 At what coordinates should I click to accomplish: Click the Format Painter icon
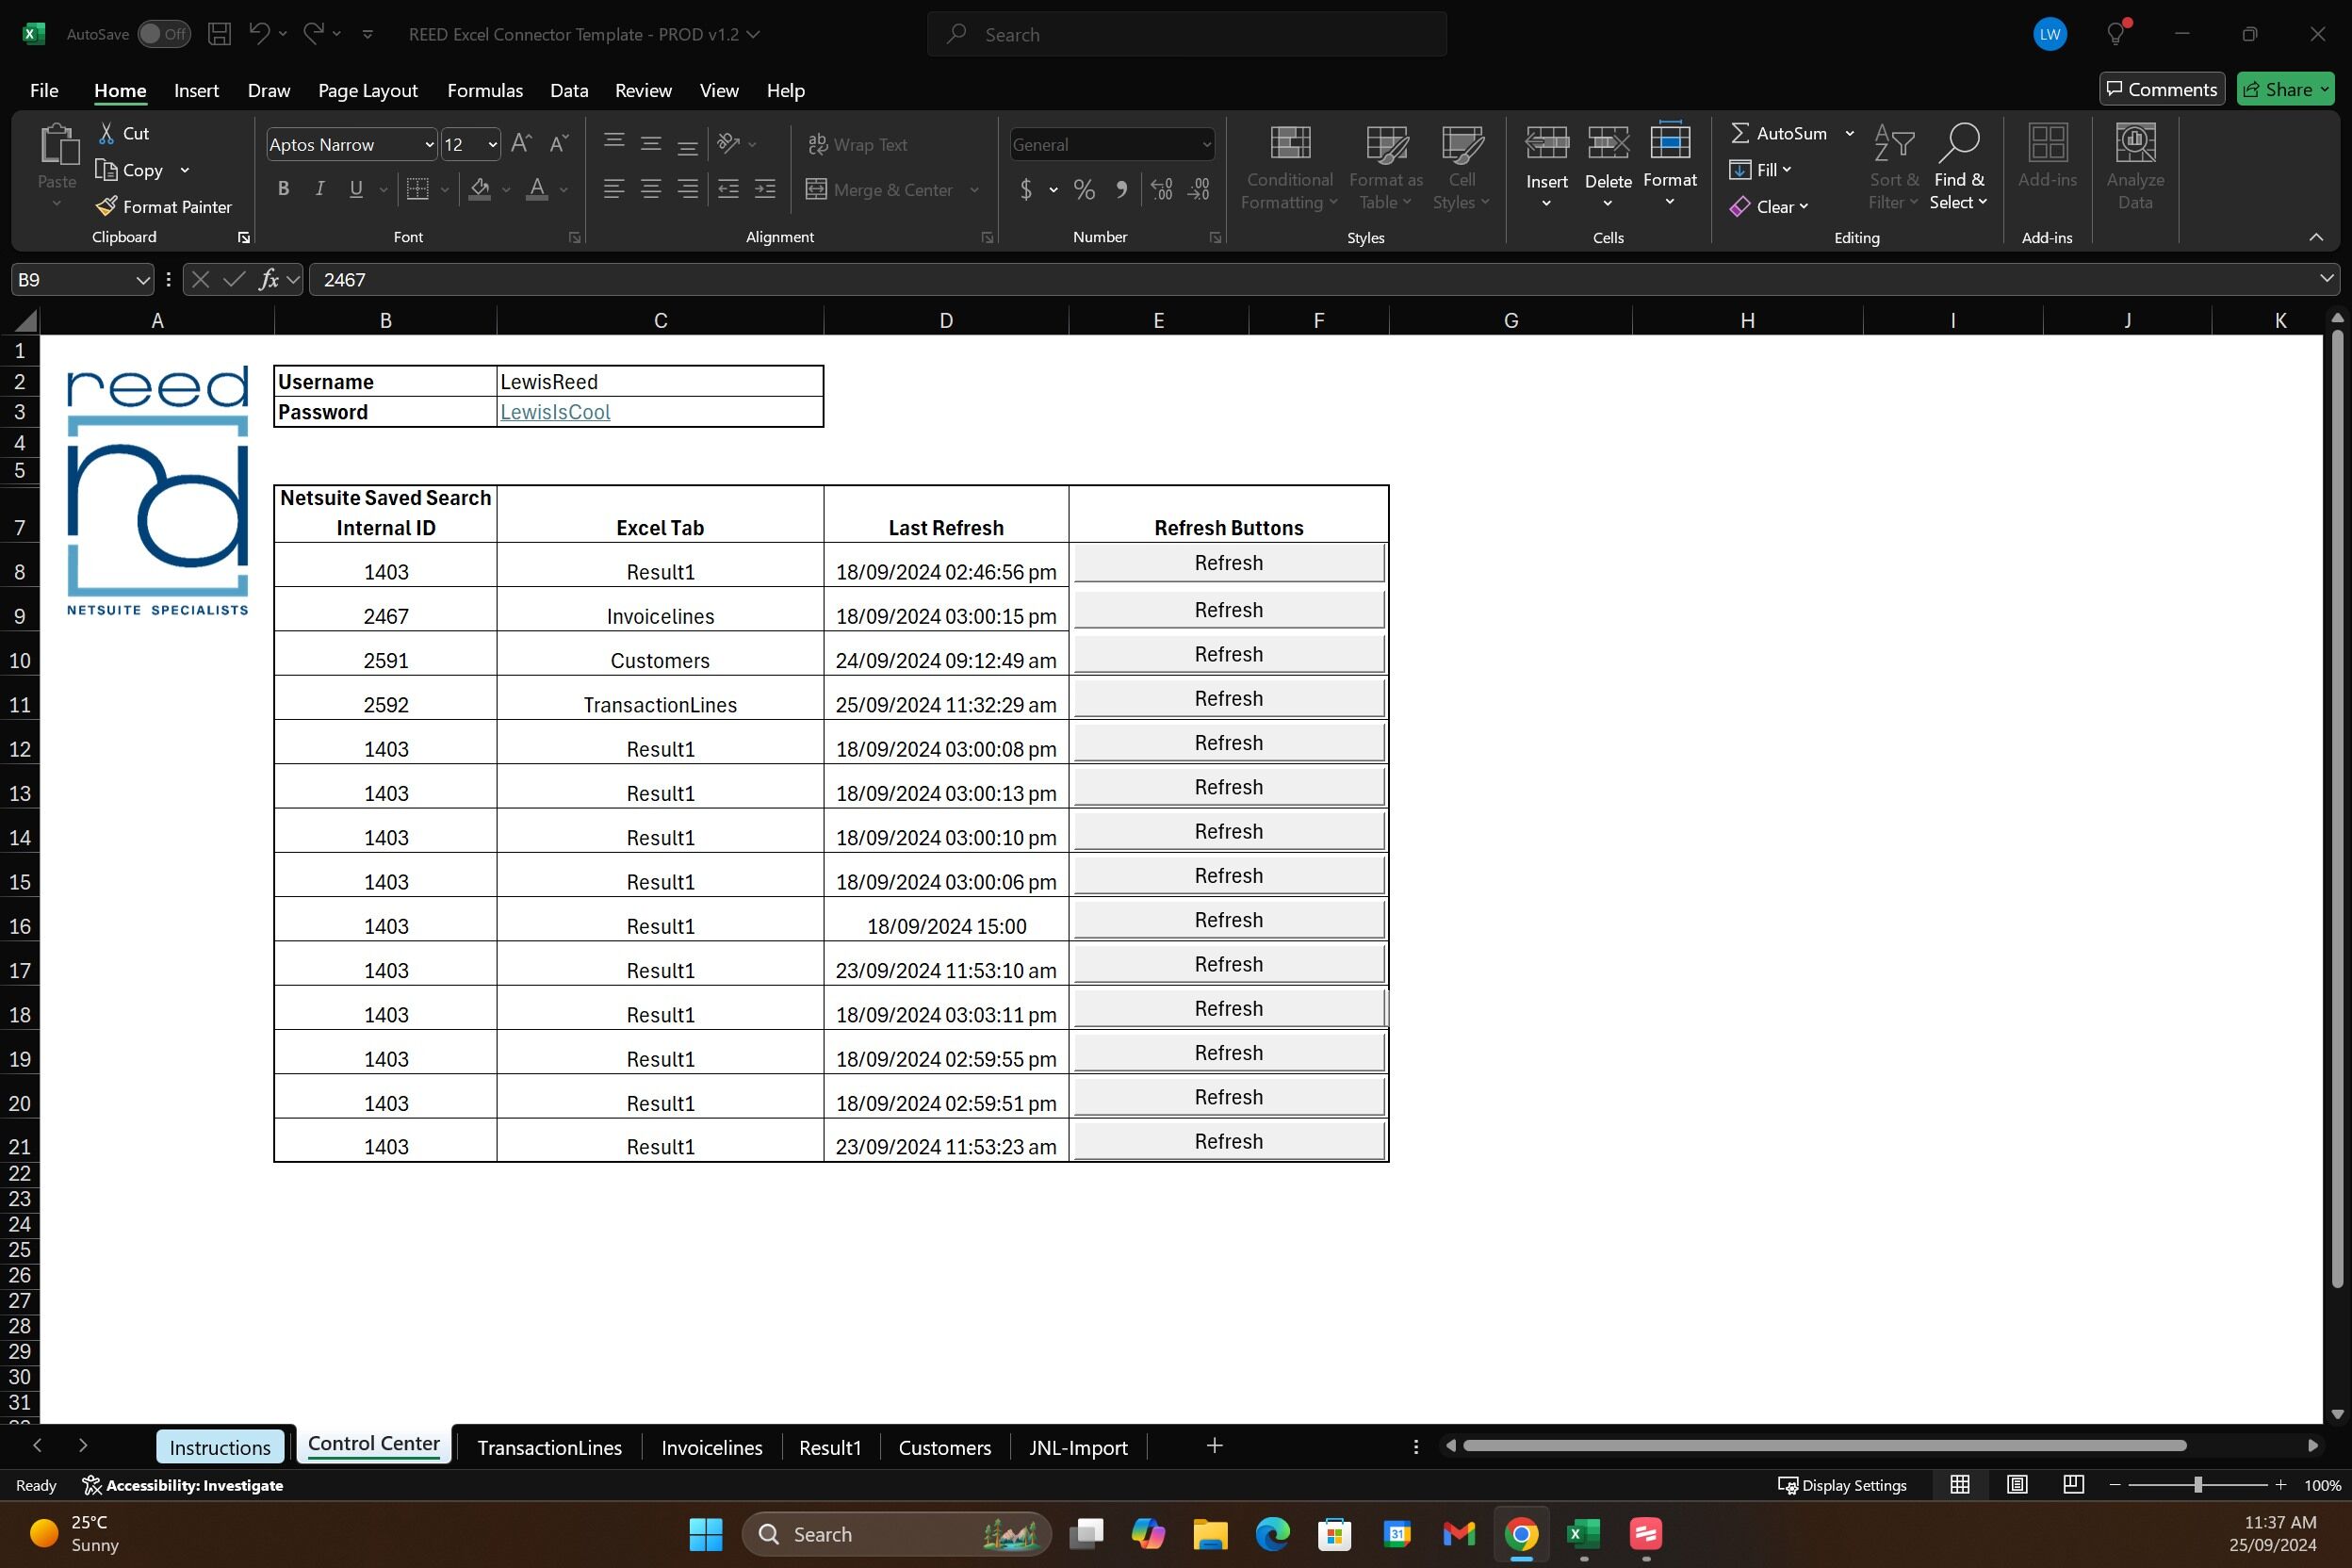point(106,207)
